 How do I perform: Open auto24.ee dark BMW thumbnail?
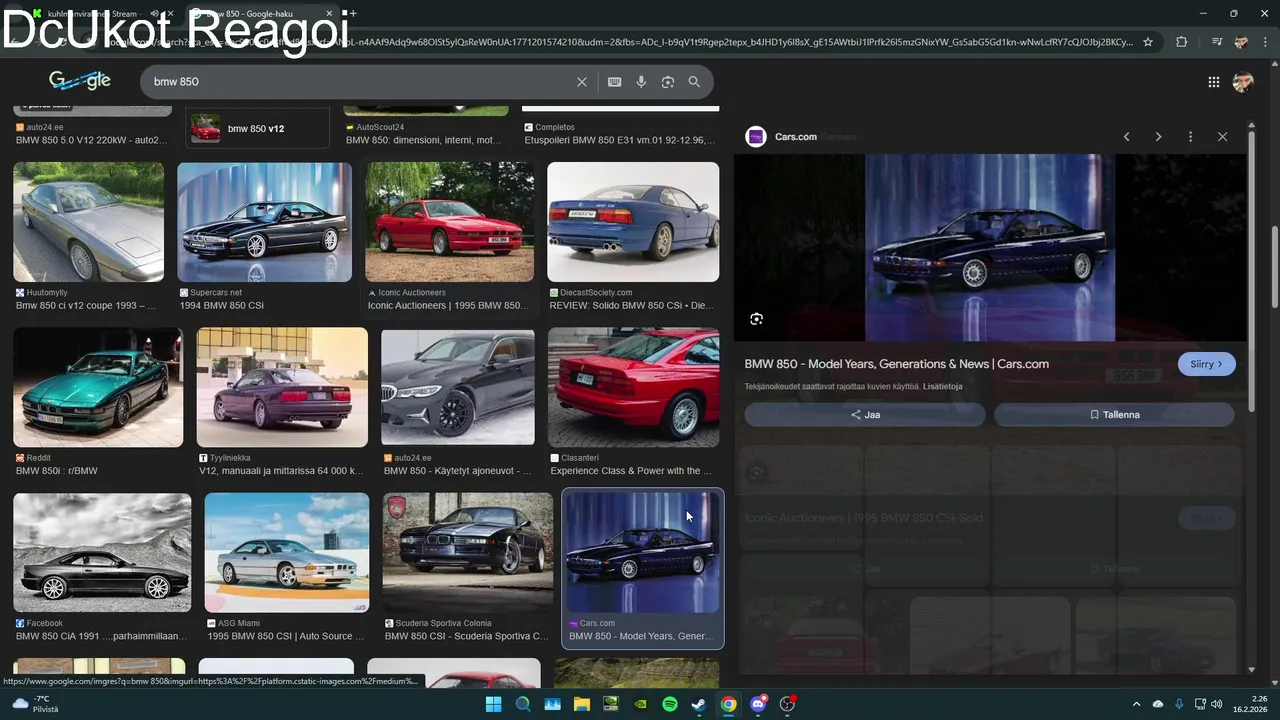pos(458,387)
